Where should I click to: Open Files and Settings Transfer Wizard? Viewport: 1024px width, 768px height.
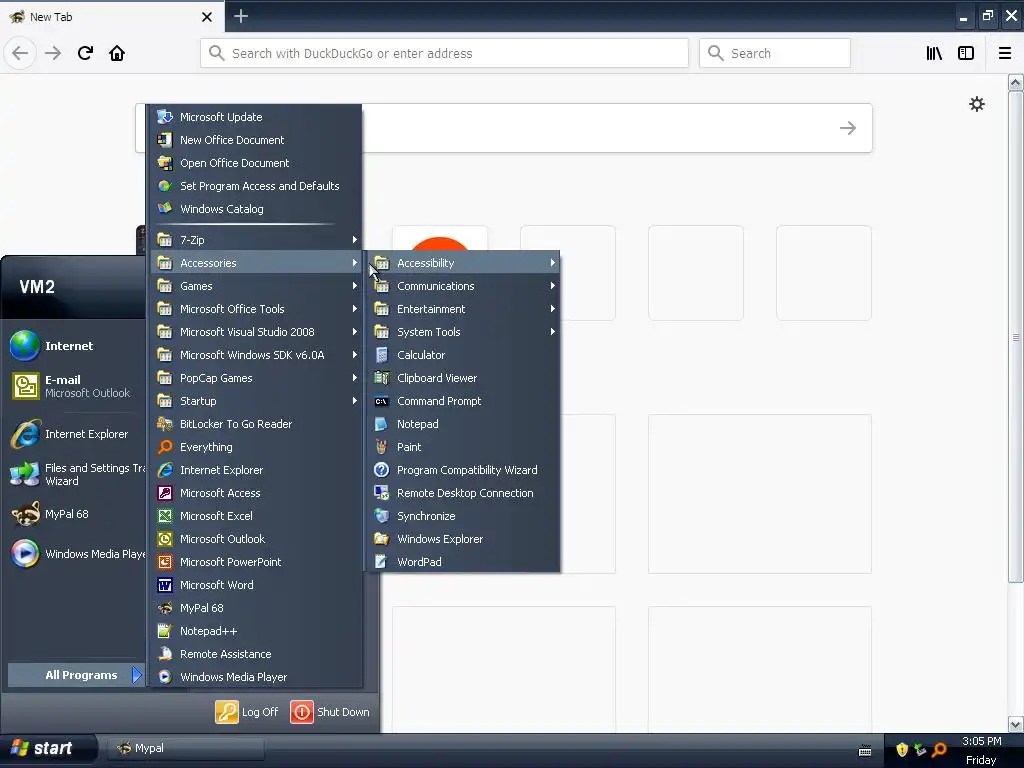[x=75, y=474]
